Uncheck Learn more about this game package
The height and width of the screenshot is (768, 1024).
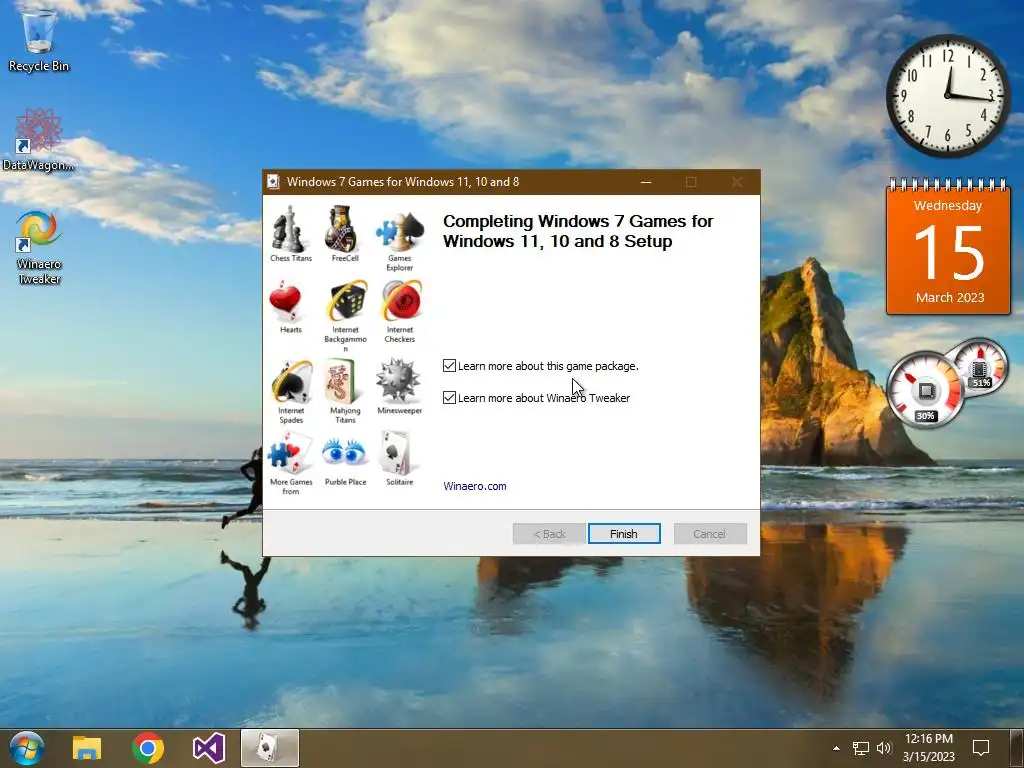[449, 366]
